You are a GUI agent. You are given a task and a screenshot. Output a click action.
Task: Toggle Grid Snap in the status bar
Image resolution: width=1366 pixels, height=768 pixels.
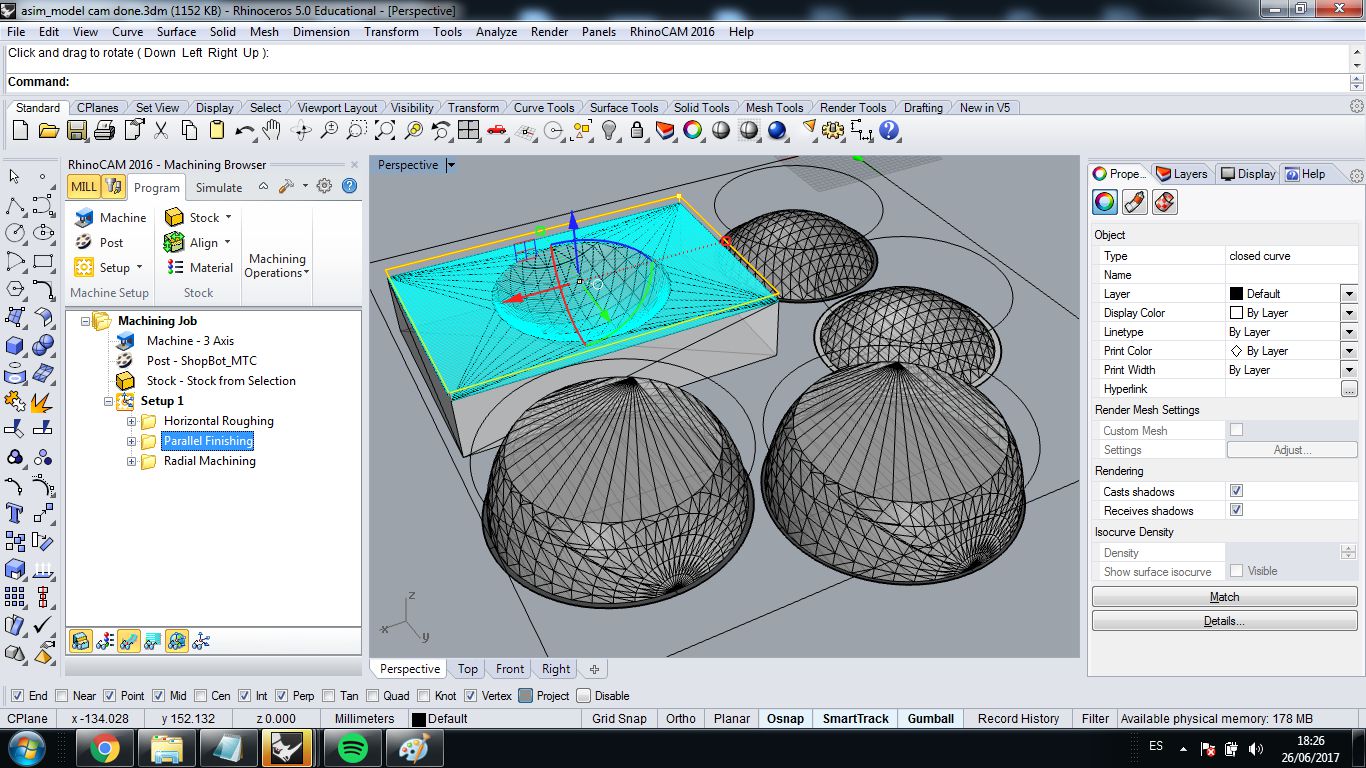point(619,719)
